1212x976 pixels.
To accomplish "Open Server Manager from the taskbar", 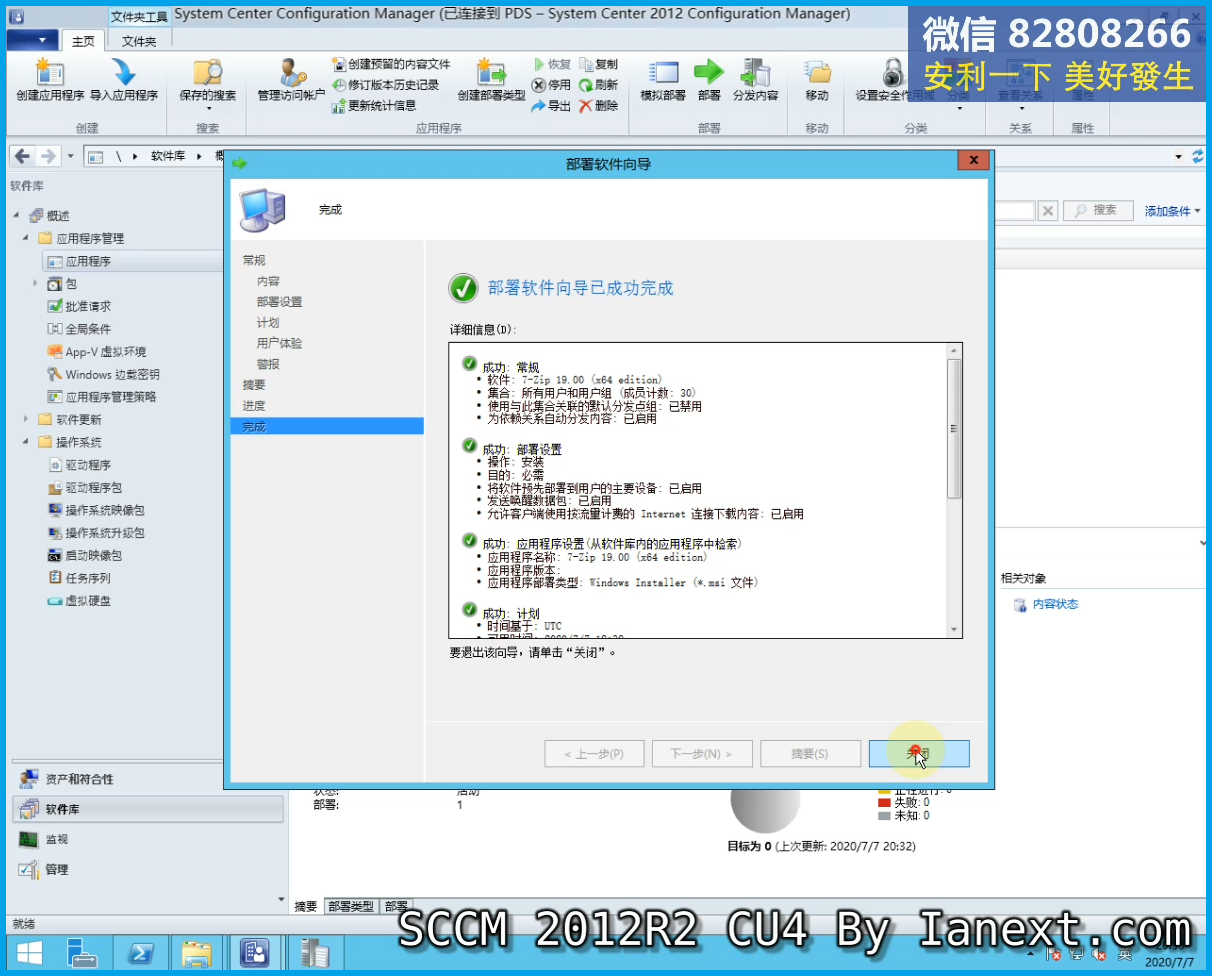I will tap(82, 954).
